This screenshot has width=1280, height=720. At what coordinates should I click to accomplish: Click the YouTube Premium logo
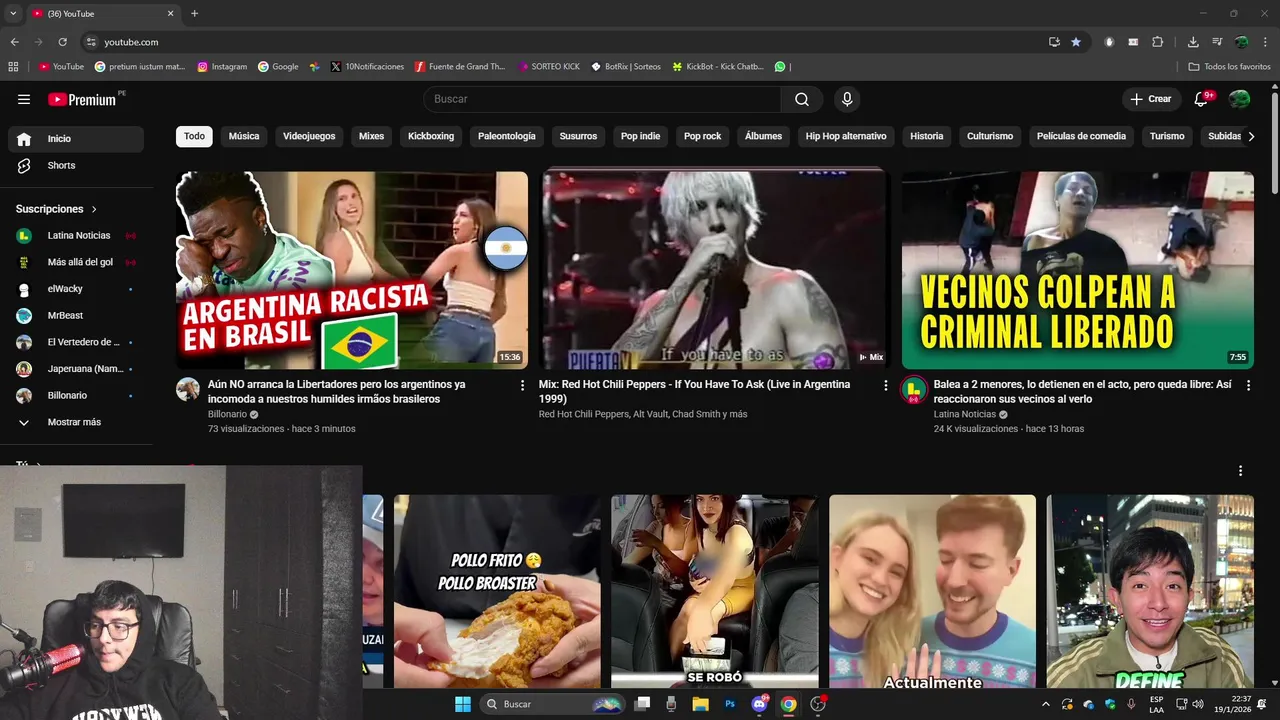click(x=82, y=99)
